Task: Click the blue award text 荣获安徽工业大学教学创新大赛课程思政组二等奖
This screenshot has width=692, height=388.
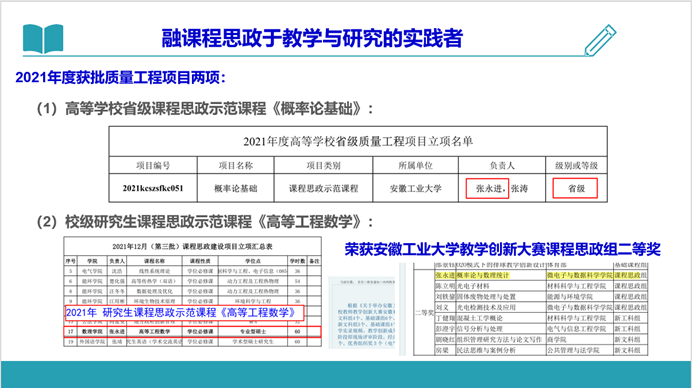Action: [502, 249]
